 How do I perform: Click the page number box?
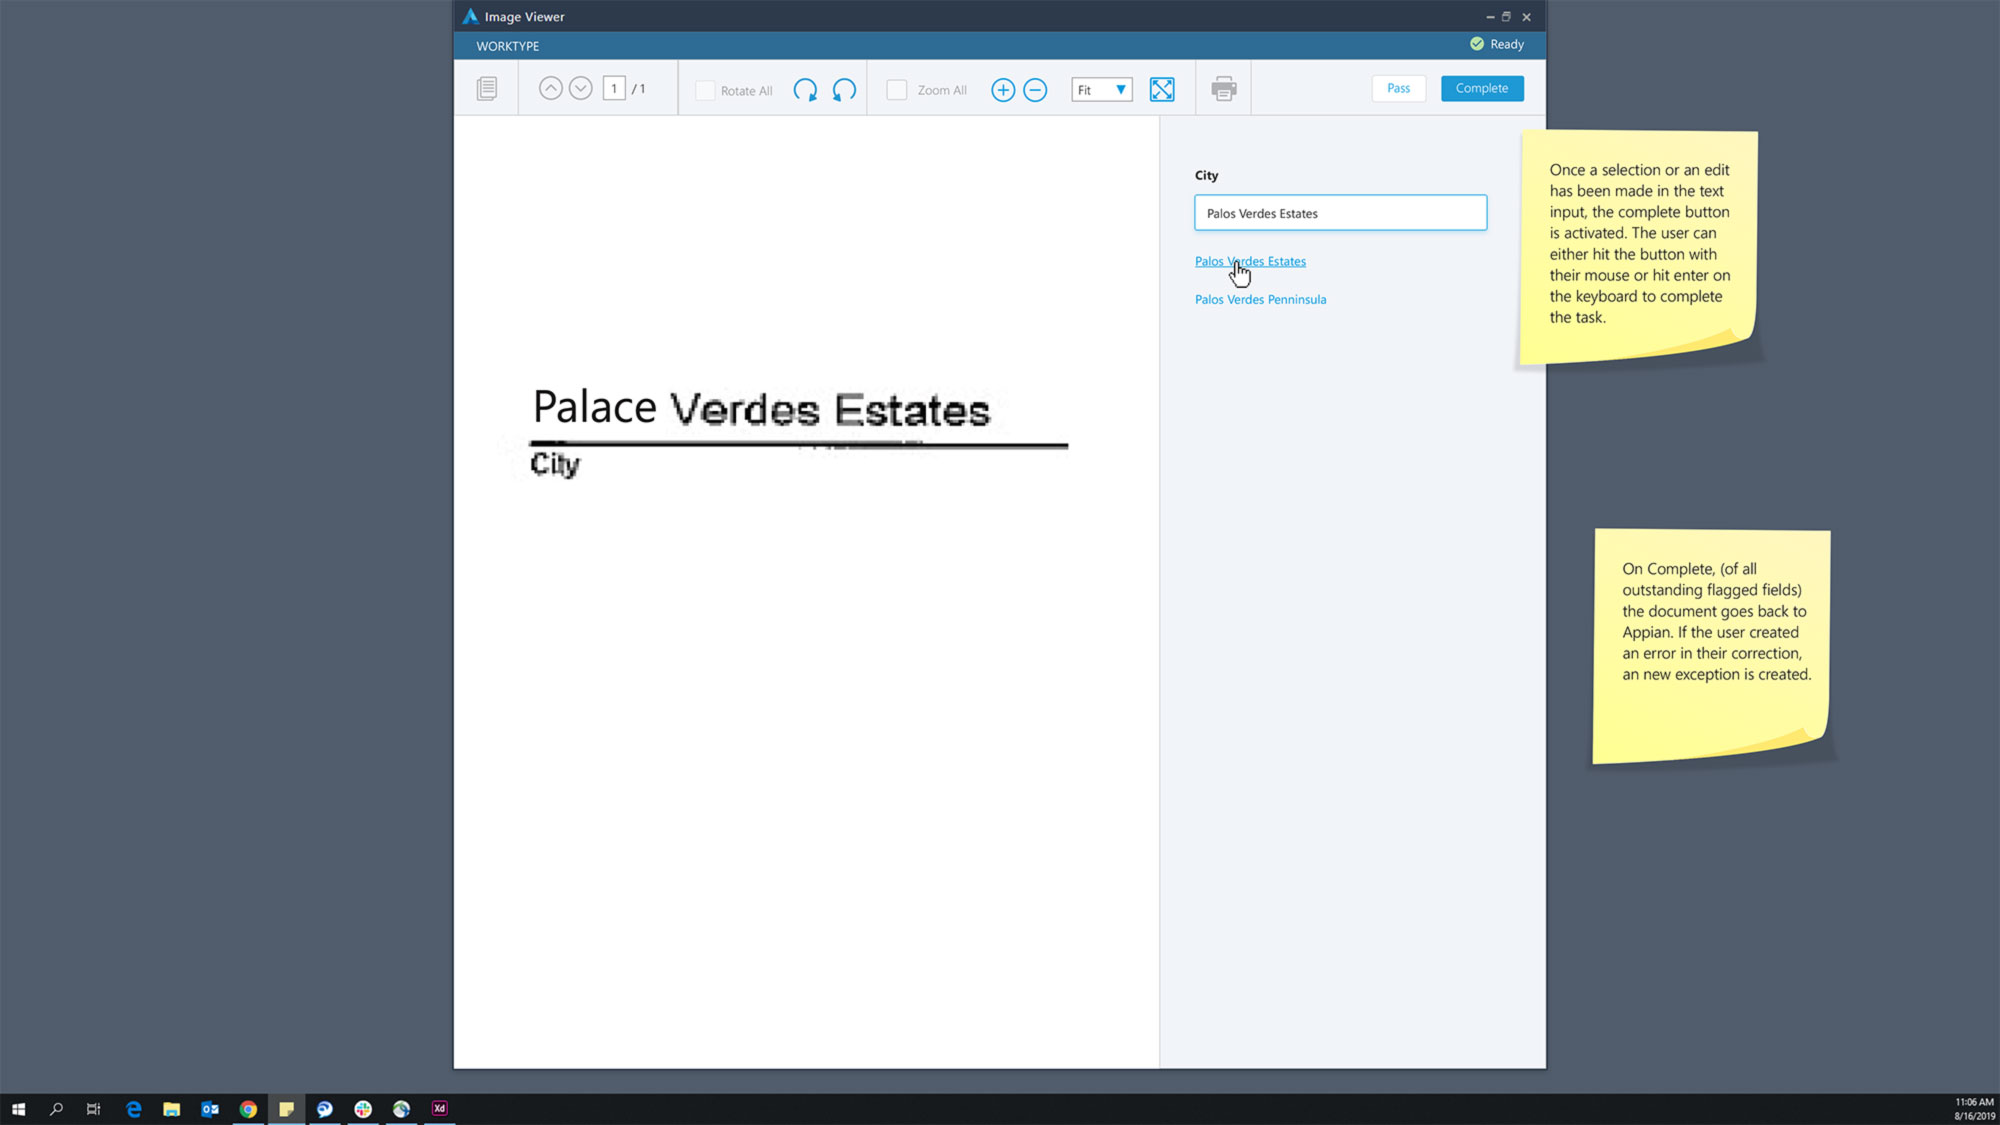pyautogui.click(x=614, y=89)
